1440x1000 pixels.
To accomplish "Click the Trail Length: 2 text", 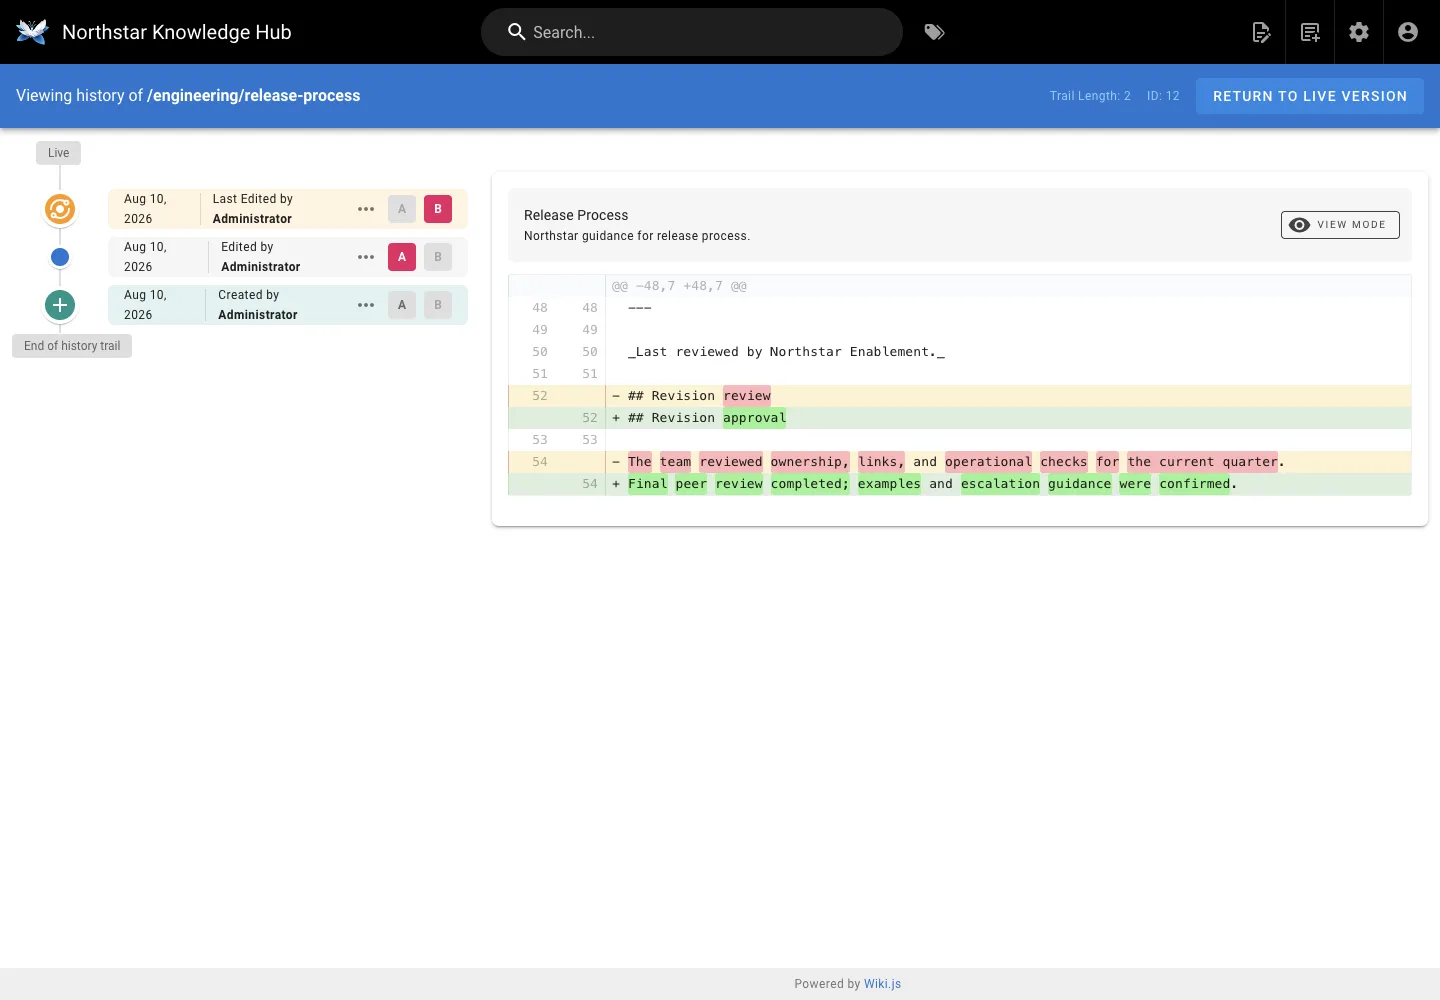I will coord(1090,96).
